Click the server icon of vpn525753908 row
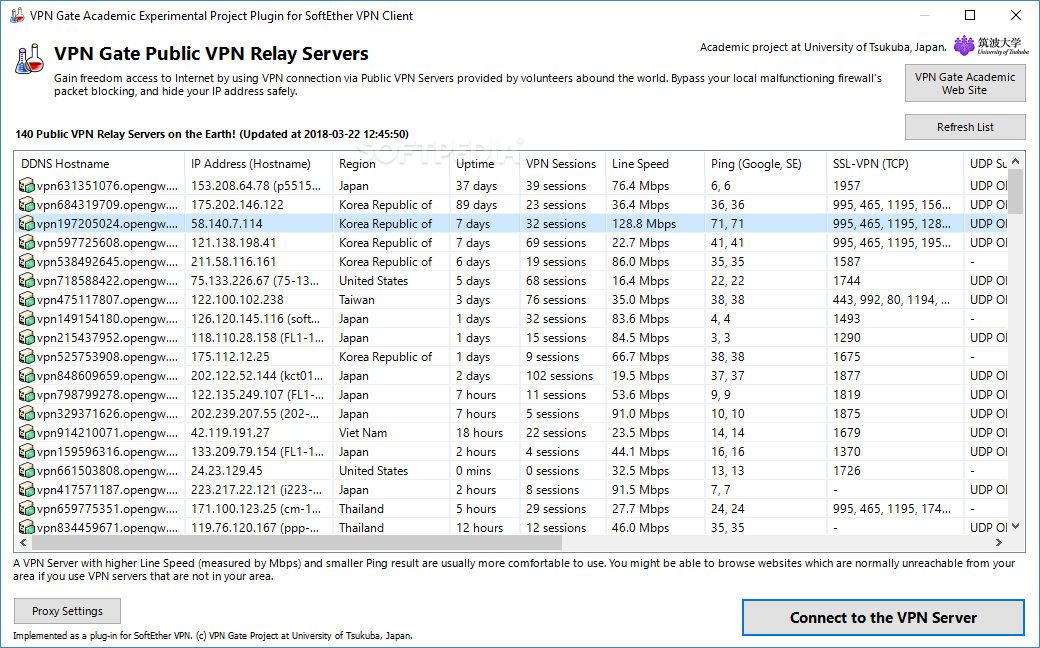Viewport: 1040px width, 648px height. [27, 357]
